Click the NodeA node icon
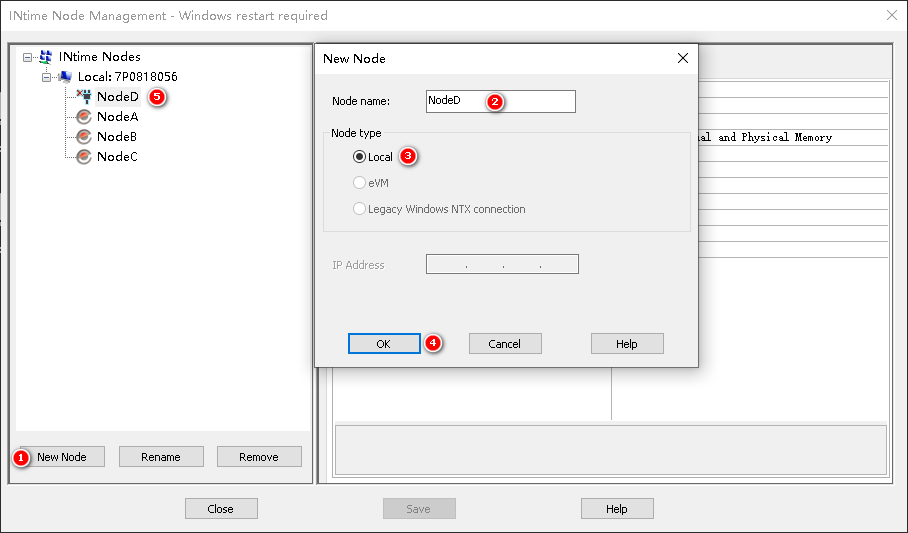Screen dimensions: 908x533 (x=84, y=116)
